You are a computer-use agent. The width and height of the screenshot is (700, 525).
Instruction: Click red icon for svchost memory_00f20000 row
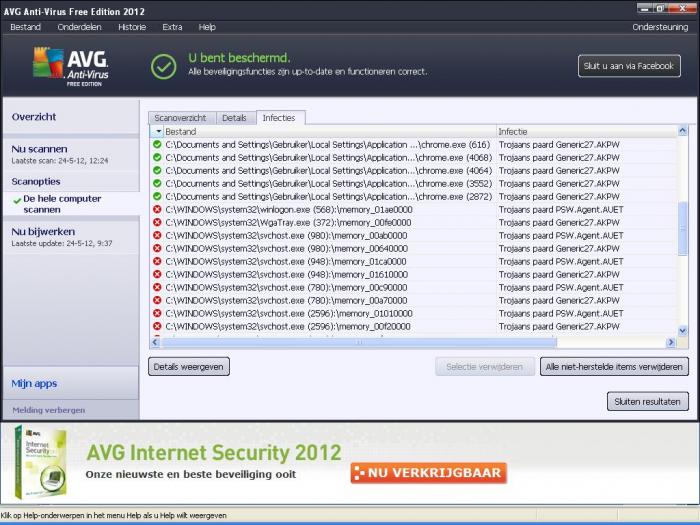[x=157, y=326]
